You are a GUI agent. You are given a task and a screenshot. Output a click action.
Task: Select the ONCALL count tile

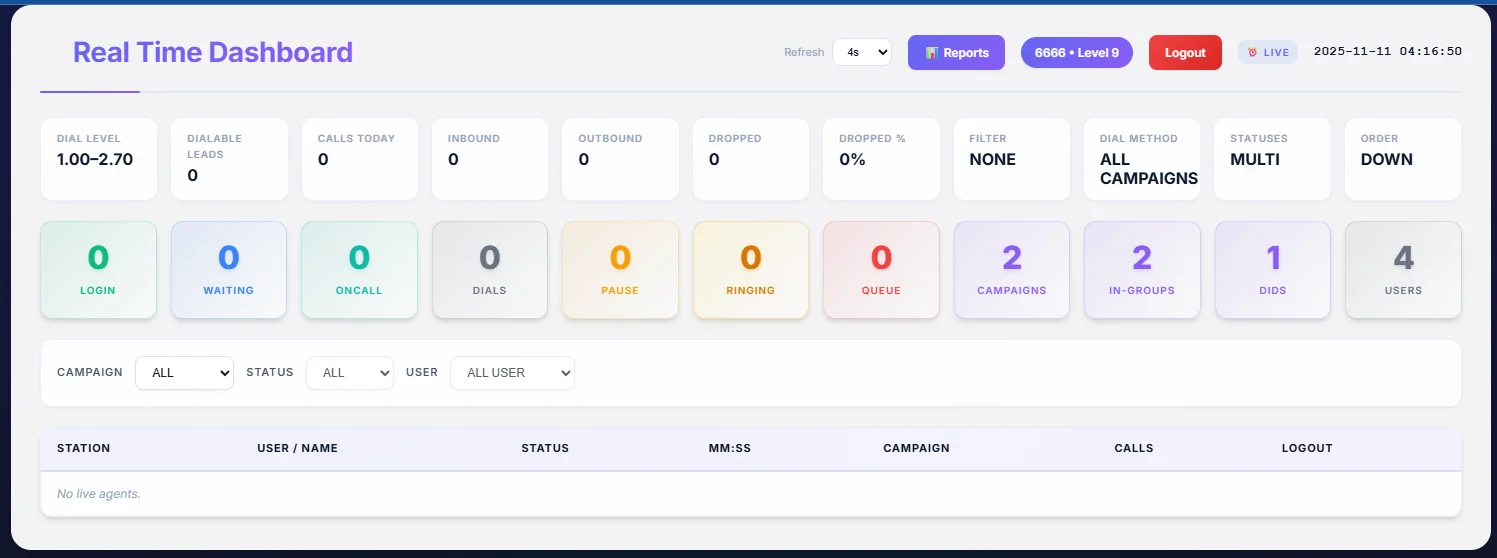[359, 270]
